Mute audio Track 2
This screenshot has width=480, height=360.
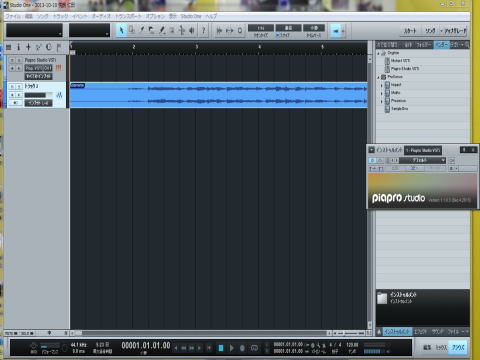click(12, 86)
